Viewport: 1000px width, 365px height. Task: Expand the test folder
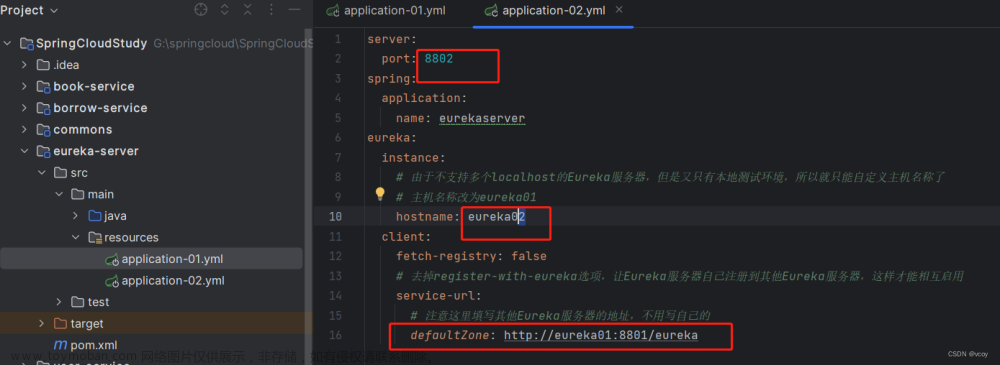click(x=59, y=302)
